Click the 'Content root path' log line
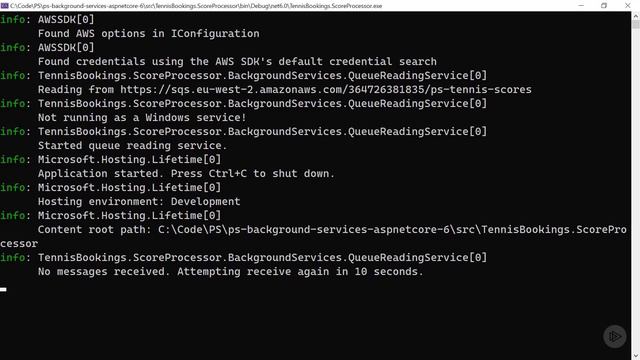Image resolution: width=640 pixels, height=360 pixels. [313, 236]
